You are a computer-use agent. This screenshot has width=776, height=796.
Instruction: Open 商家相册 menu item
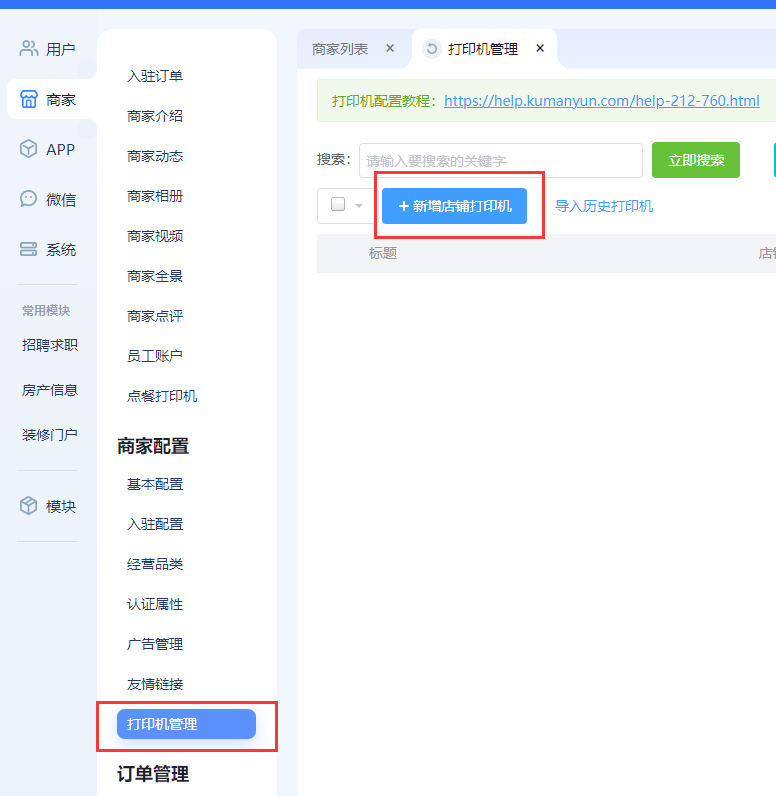[x=155, y=196]
